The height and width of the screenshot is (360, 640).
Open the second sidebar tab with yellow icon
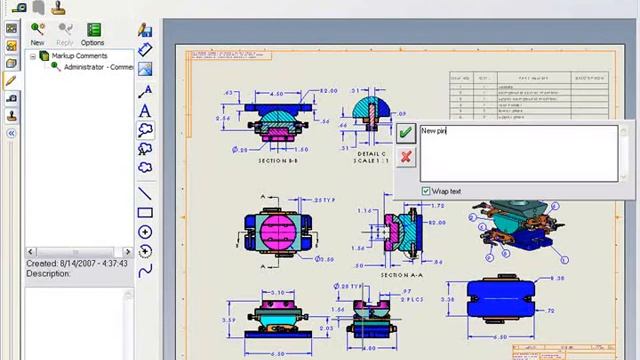tap(11, 46)
